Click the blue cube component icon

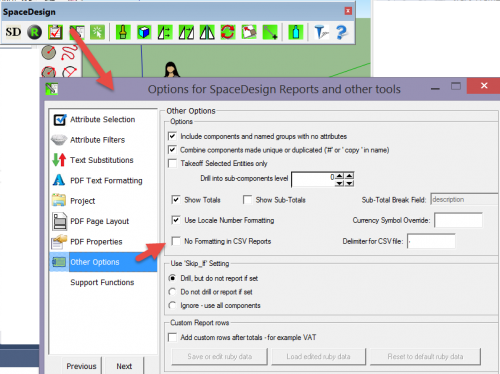point(144,32)
